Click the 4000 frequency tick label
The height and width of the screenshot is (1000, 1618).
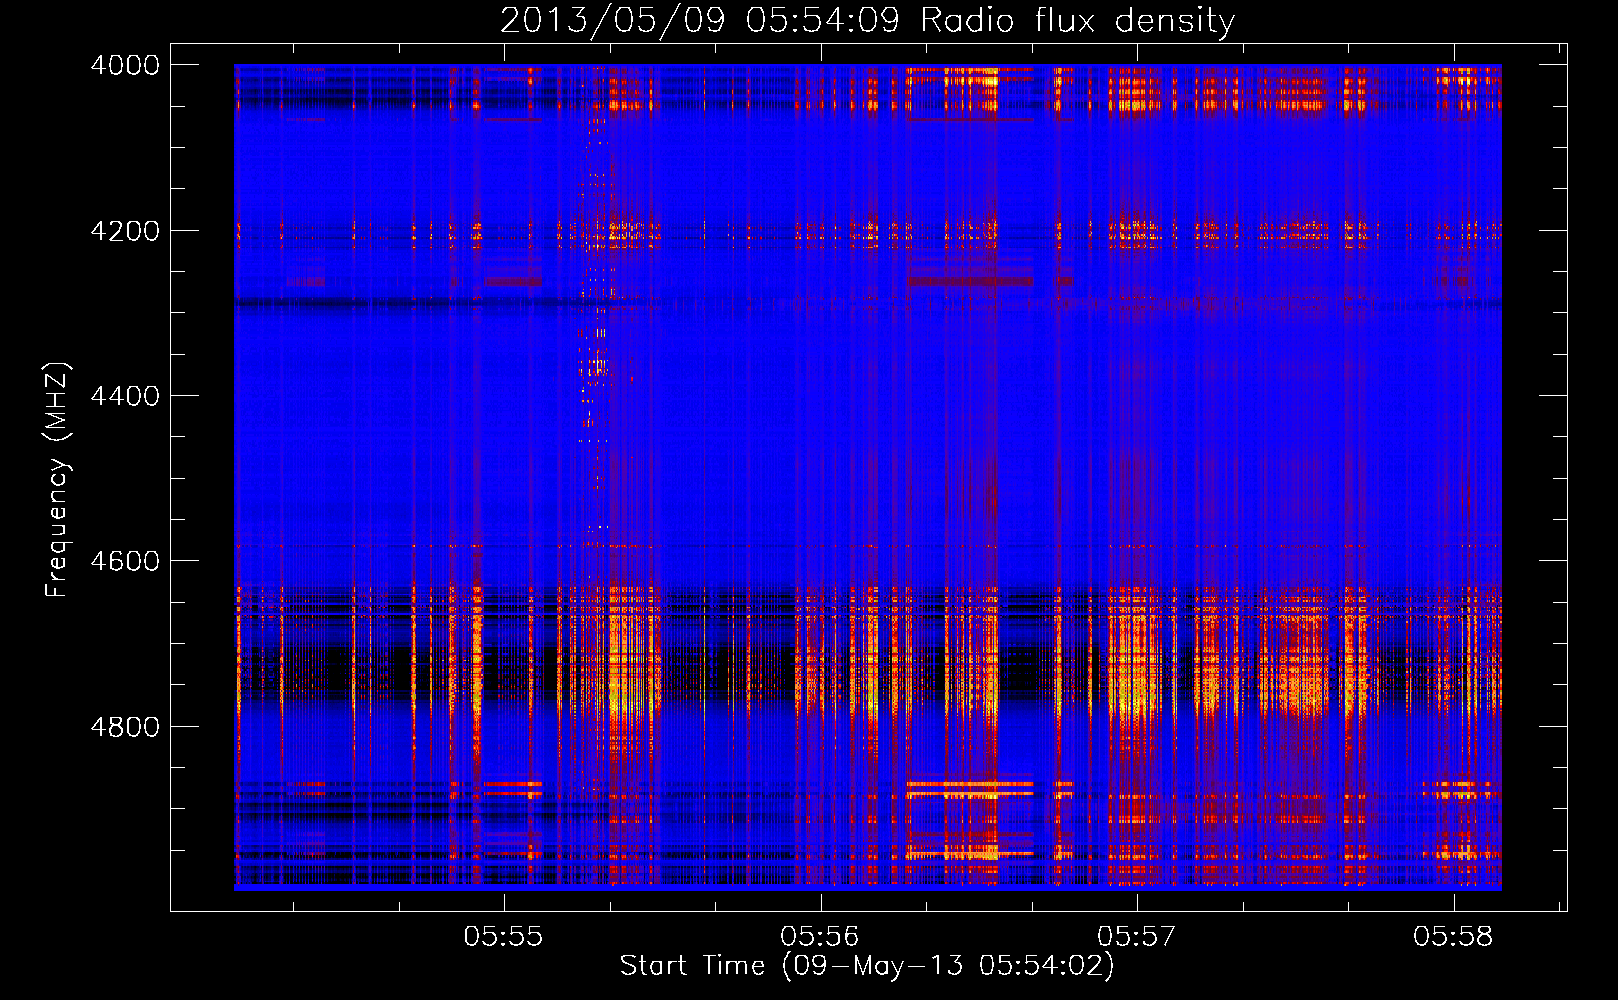(x=125, y=65)
